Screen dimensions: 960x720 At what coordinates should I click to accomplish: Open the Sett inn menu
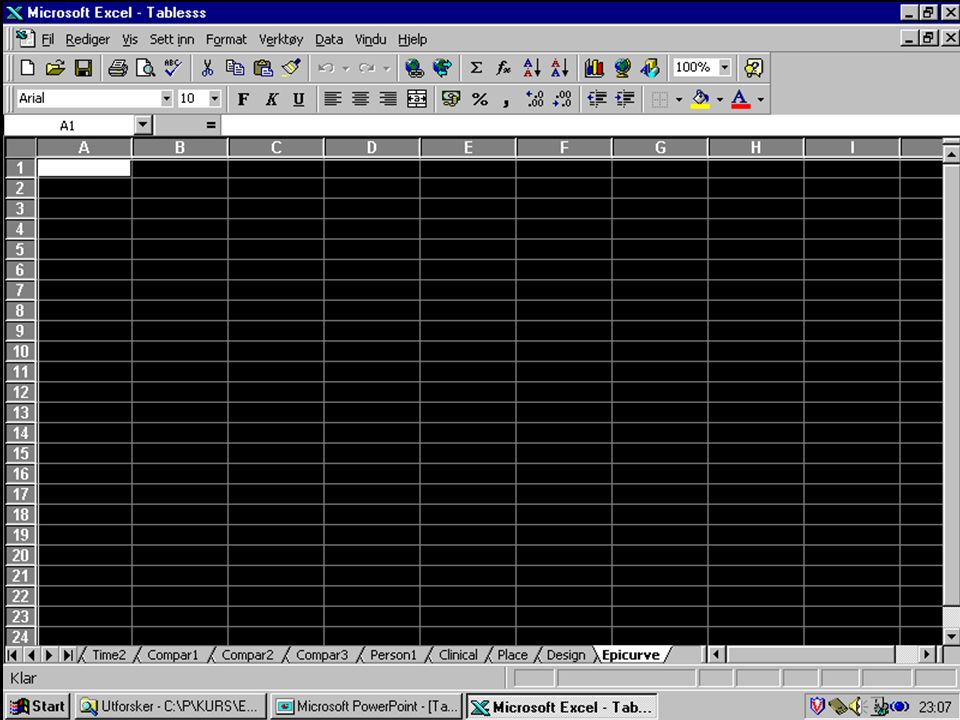point(172,39)
